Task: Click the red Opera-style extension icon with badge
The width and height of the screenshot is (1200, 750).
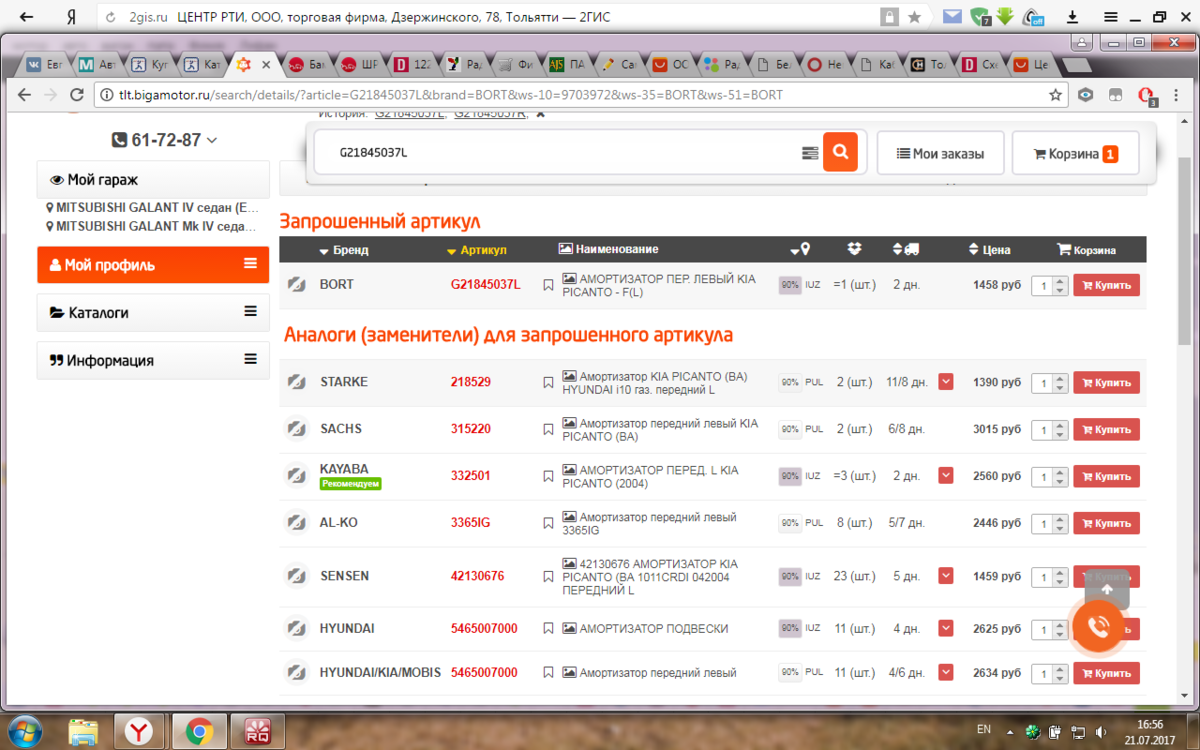Action: coord(1148,96)
